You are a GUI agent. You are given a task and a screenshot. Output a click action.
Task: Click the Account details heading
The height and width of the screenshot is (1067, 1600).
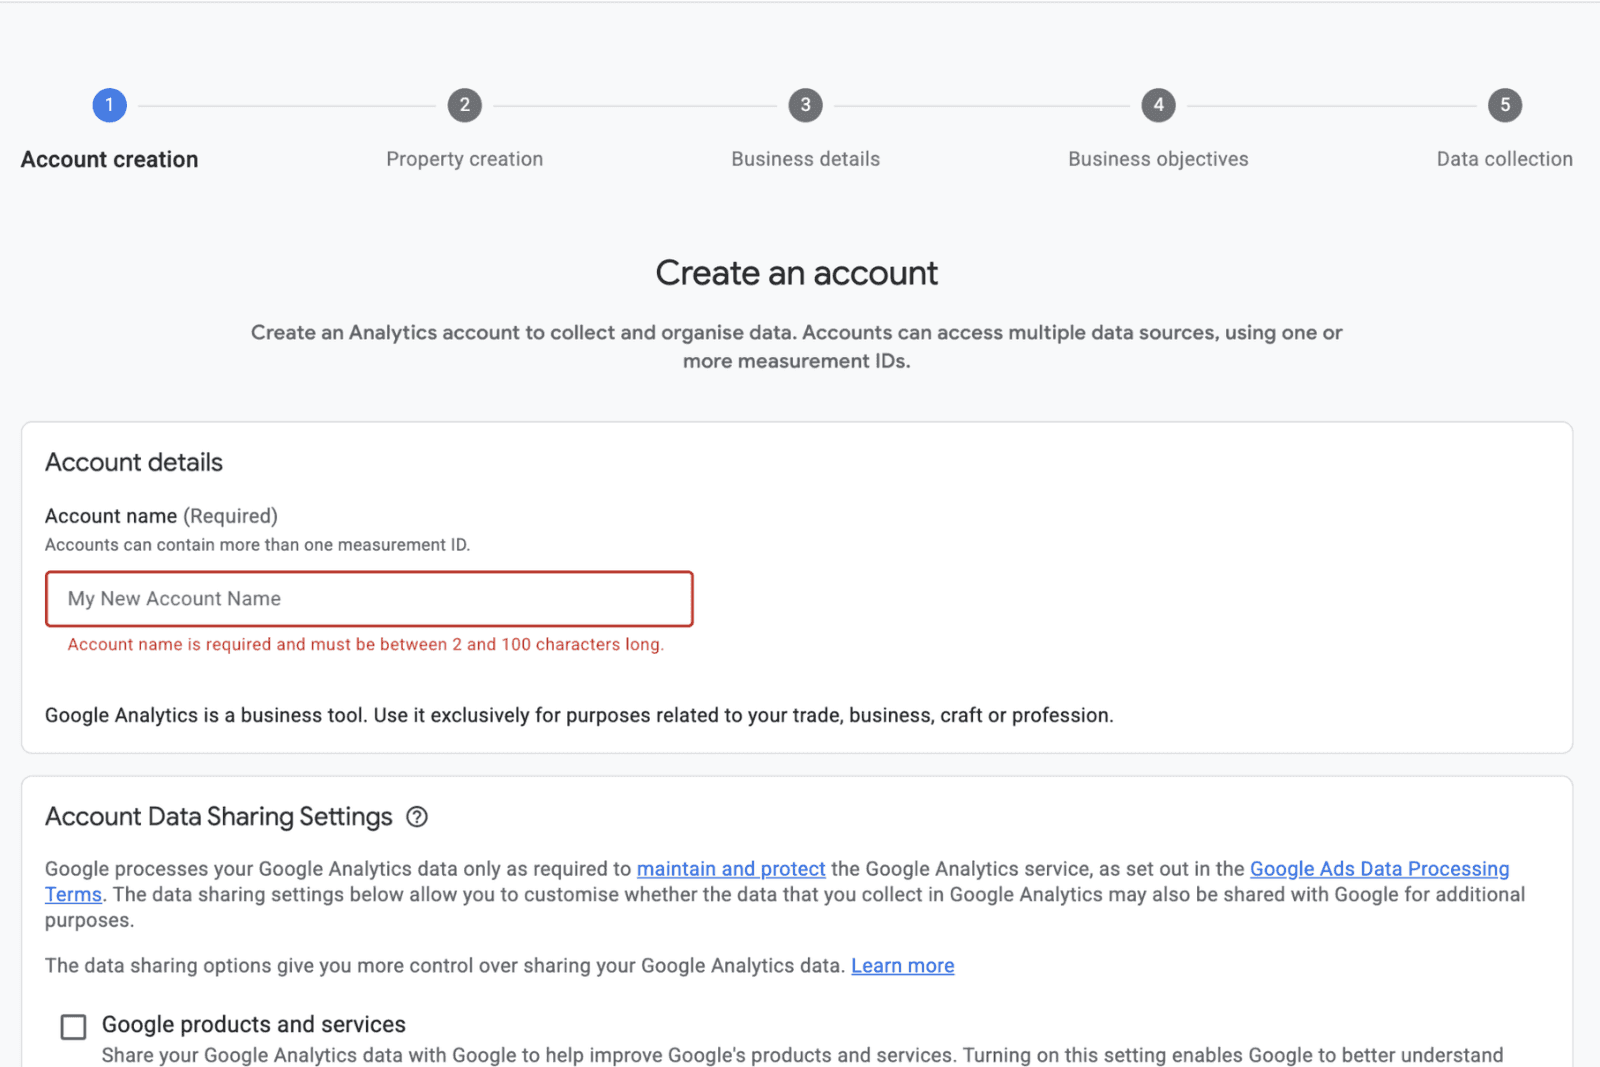(x=134, y=462)
